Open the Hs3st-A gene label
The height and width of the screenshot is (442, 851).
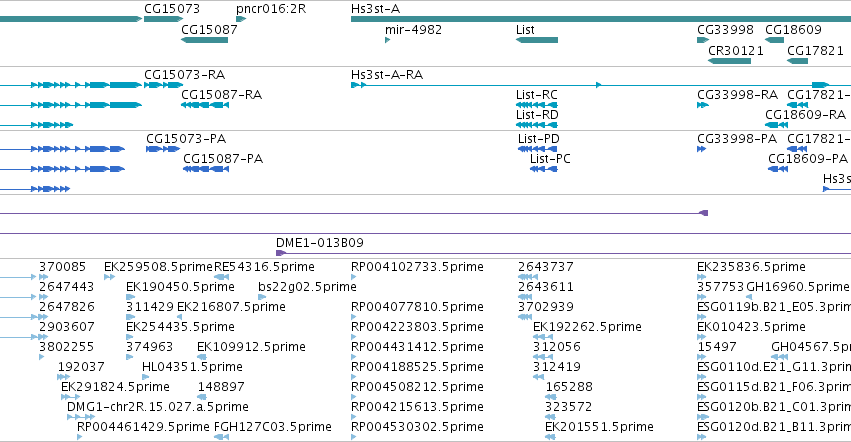(376, 9)
